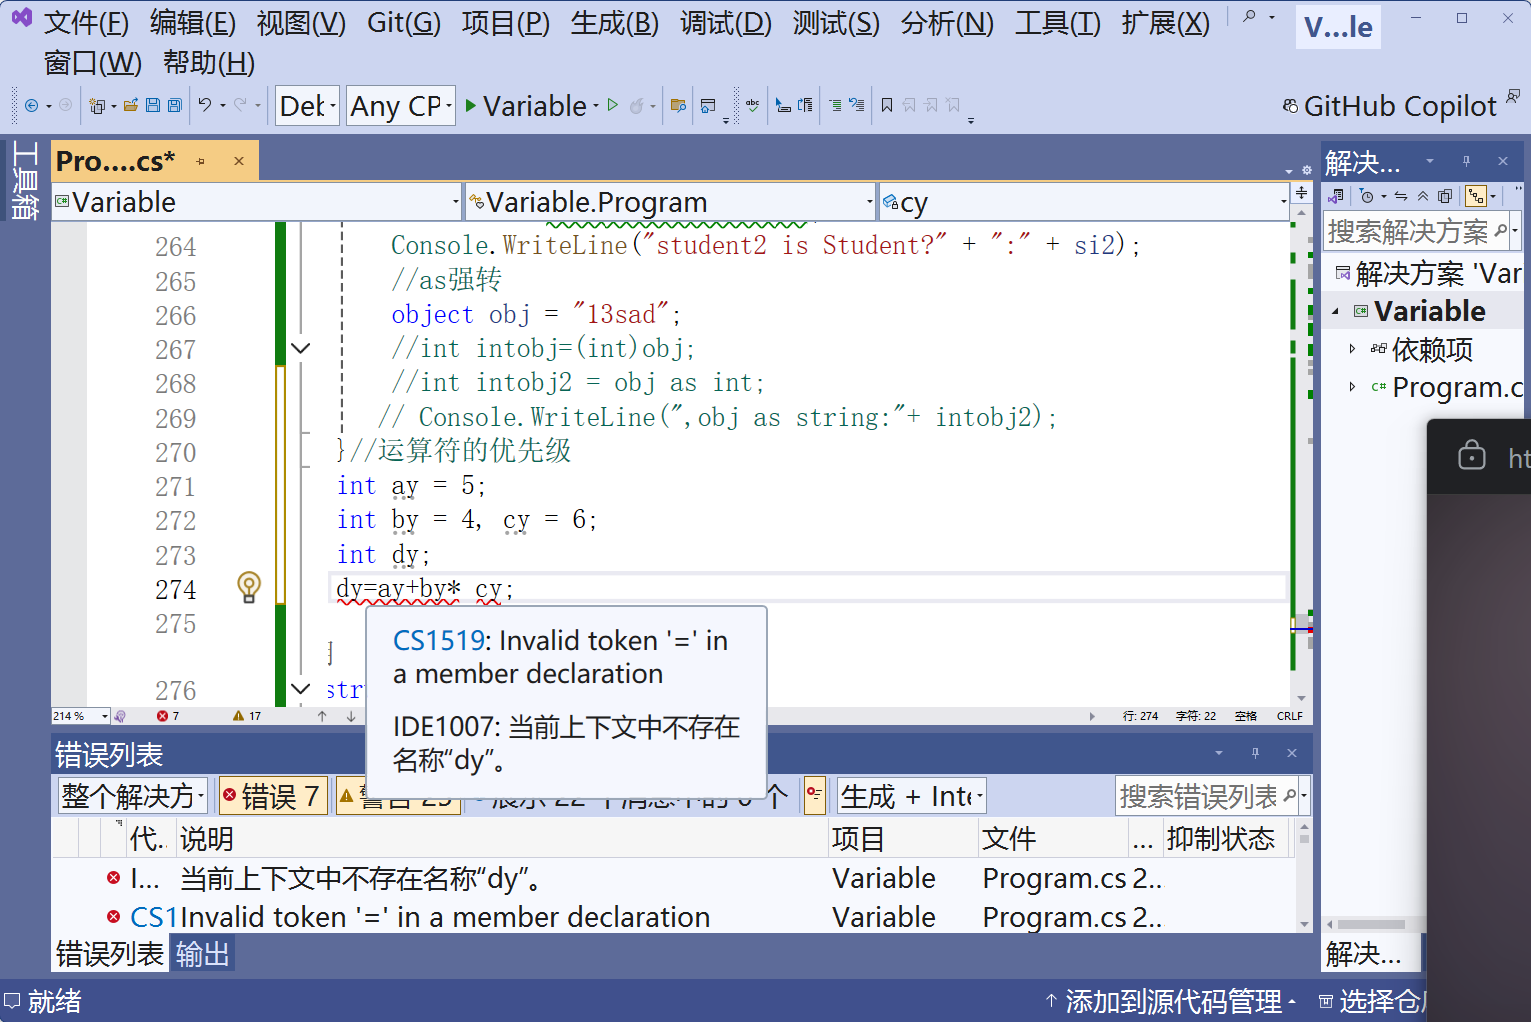Open the Debug configuration dropdown

[x=307, y=106]
